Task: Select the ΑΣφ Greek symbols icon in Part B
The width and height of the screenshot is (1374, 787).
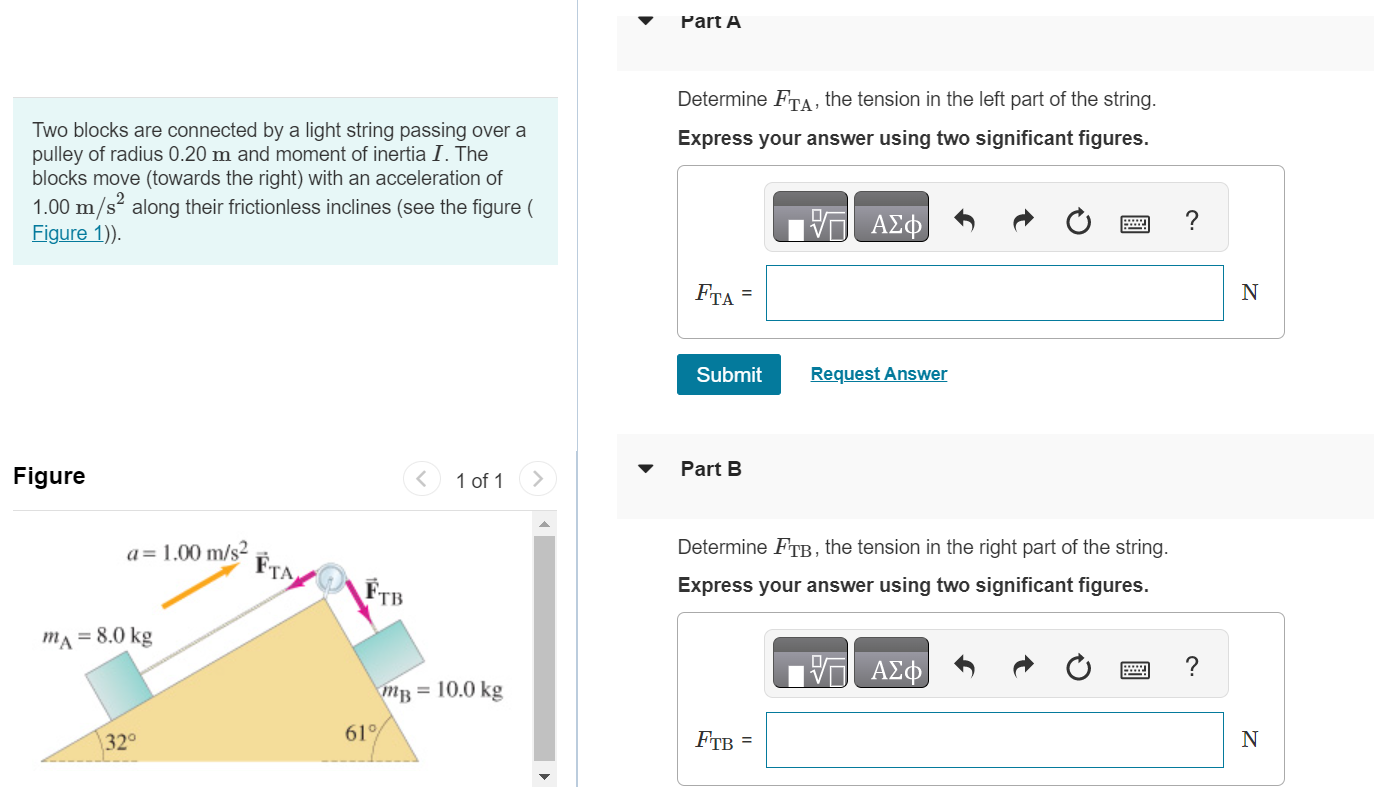Action: 890,662
